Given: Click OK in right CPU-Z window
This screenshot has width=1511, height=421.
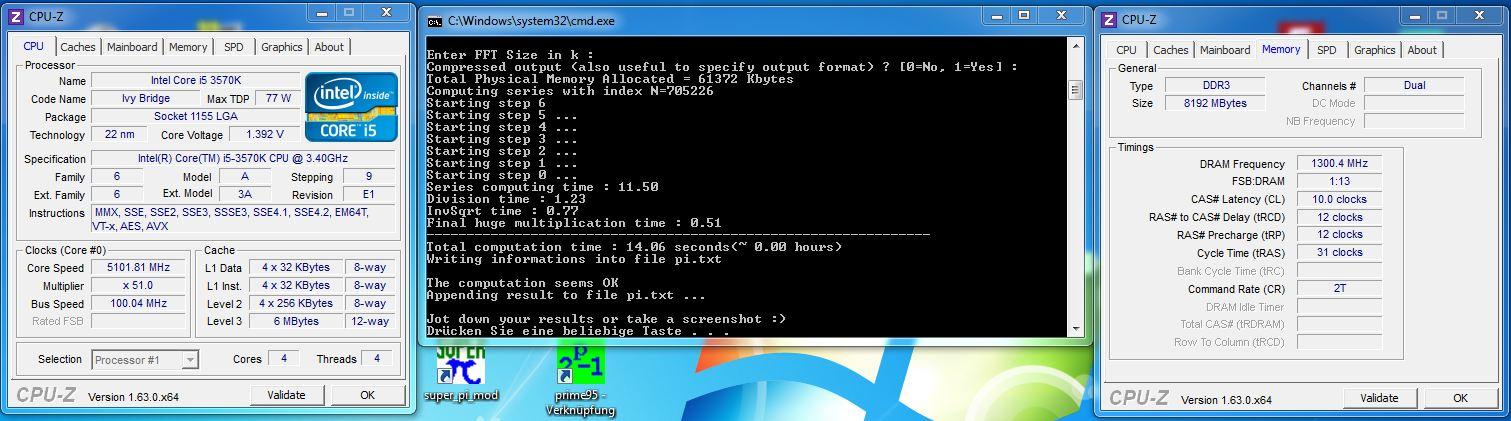Looking at the screenshot, I should click(x=1460, y=398).
